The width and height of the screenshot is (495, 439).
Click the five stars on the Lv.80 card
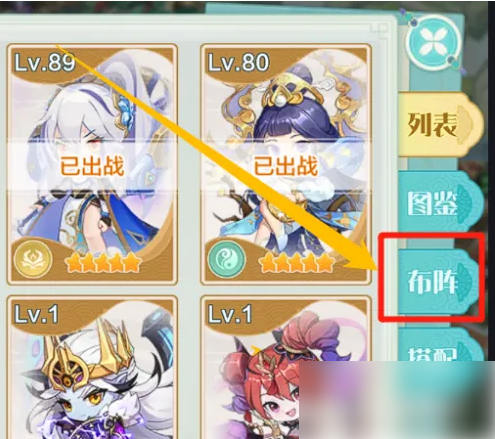[x=296, y=262]
